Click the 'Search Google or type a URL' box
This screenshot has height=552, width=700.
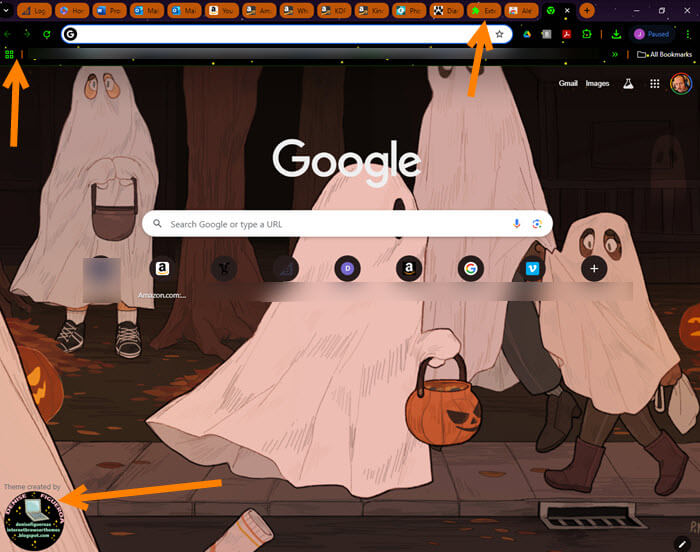coord(347,224)
